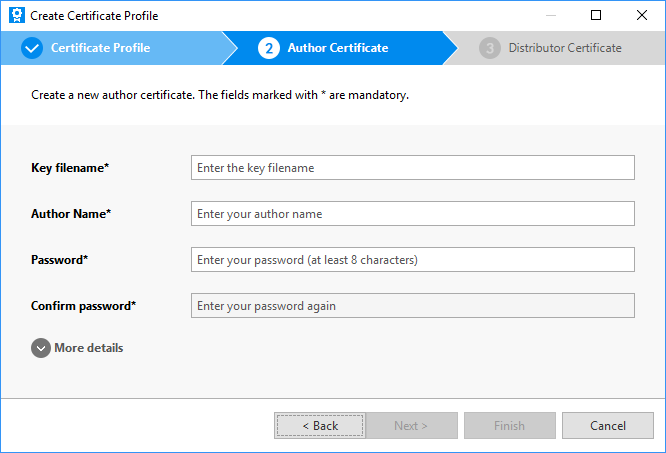This screenshot has width=666, height=453.
Task: Click the Confirm password field
Action: point(412,306)
